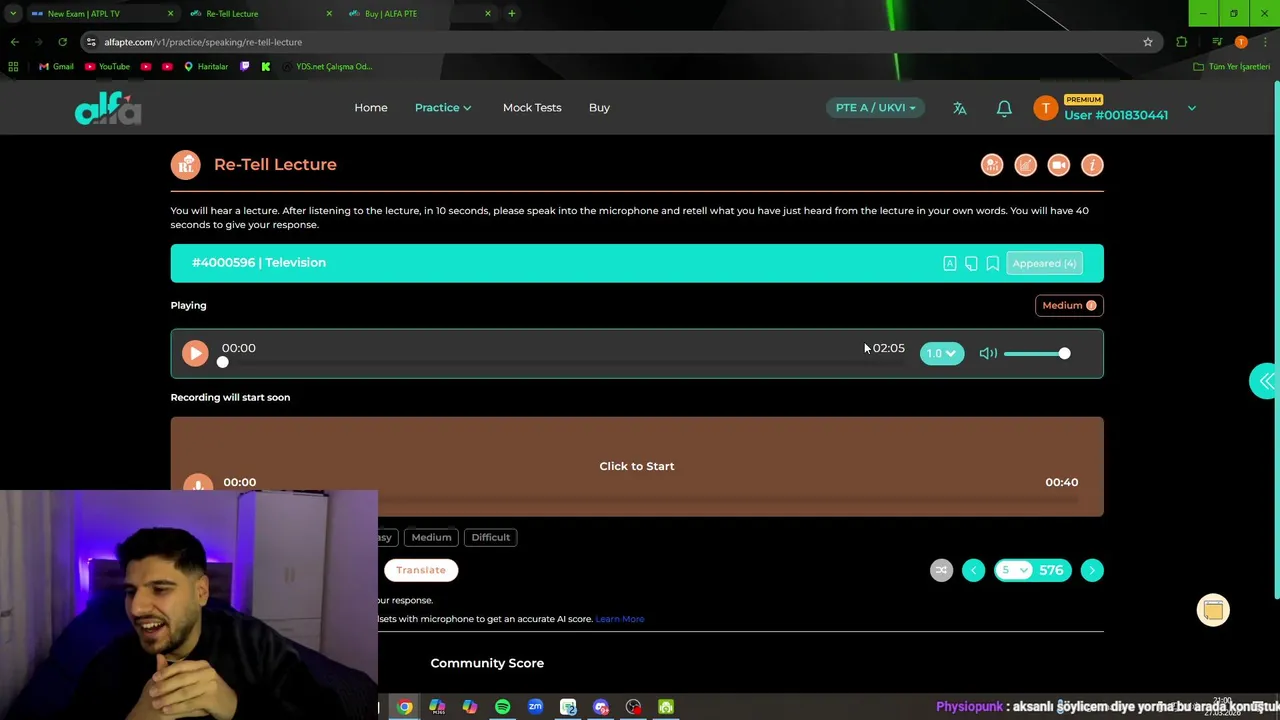Screen dimensions: 1280x720
Task: Click the address bar URL
Action: [203, 42]
